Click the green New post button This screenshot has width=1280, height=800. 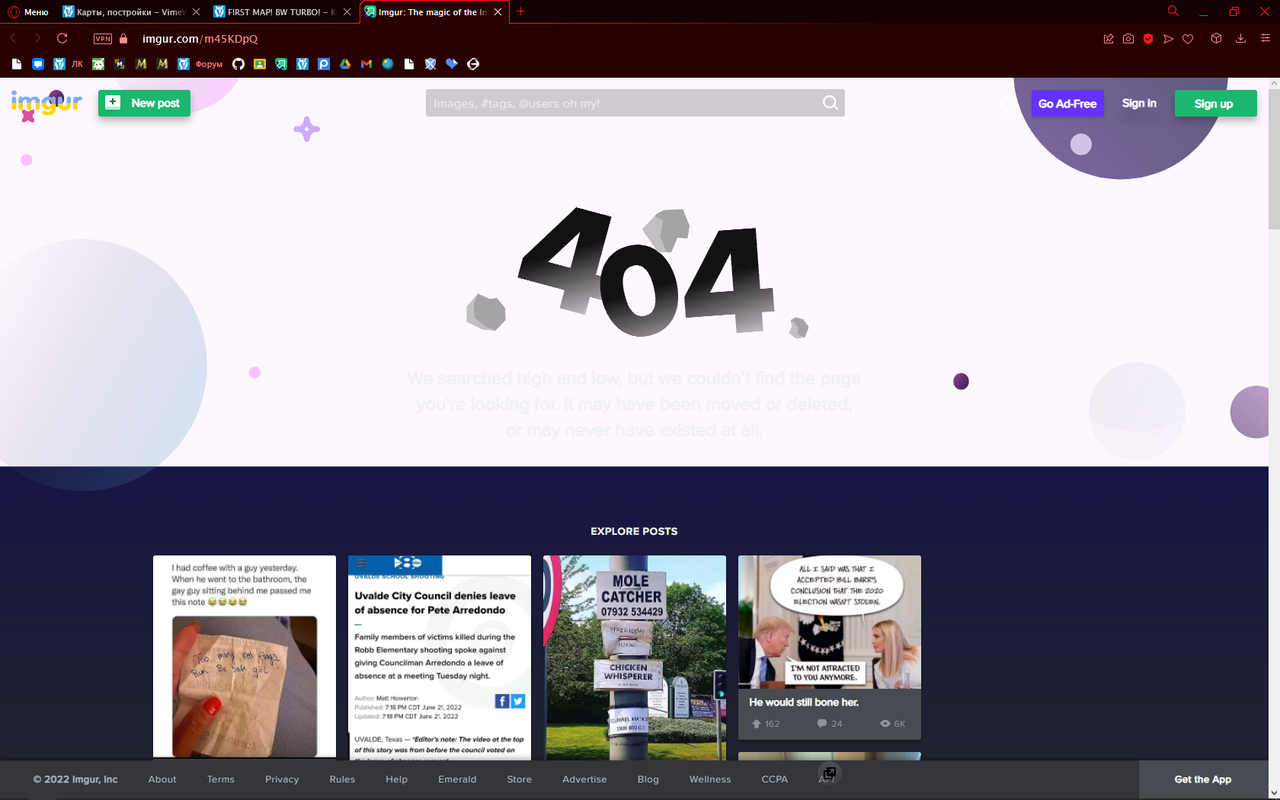tap(144, 103)
